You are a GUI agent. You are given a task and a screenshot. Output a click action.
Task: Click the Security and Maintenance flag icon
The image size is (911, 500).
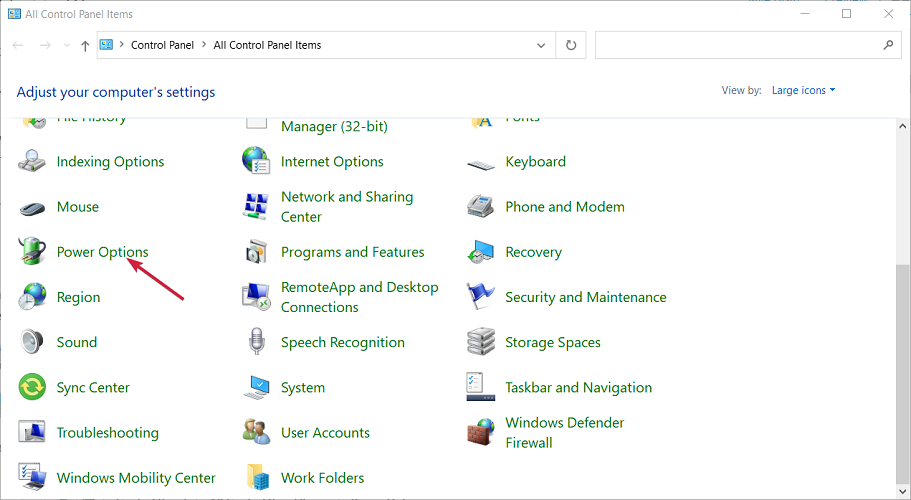(x=480, y=297)
